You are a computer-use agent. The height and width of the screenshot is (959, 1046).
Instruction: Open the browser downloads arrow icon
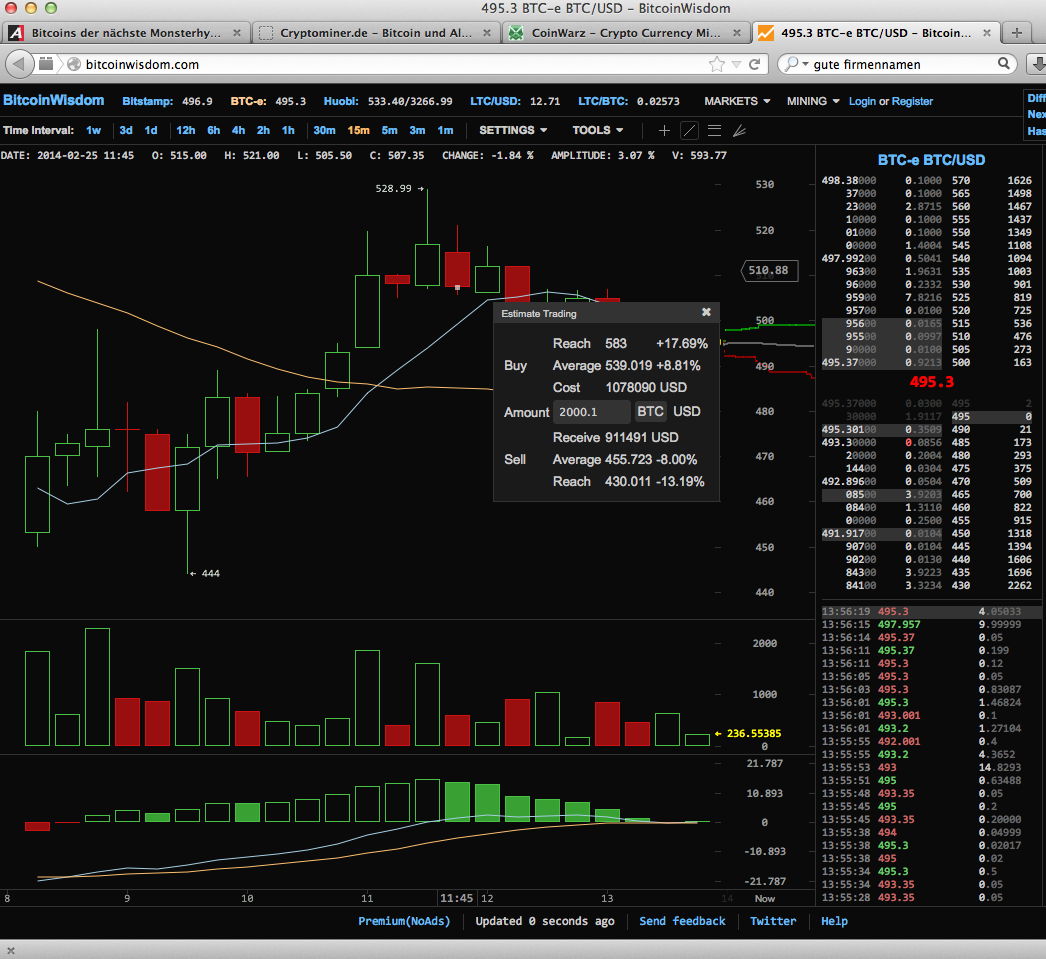(x=1037, y=64)
